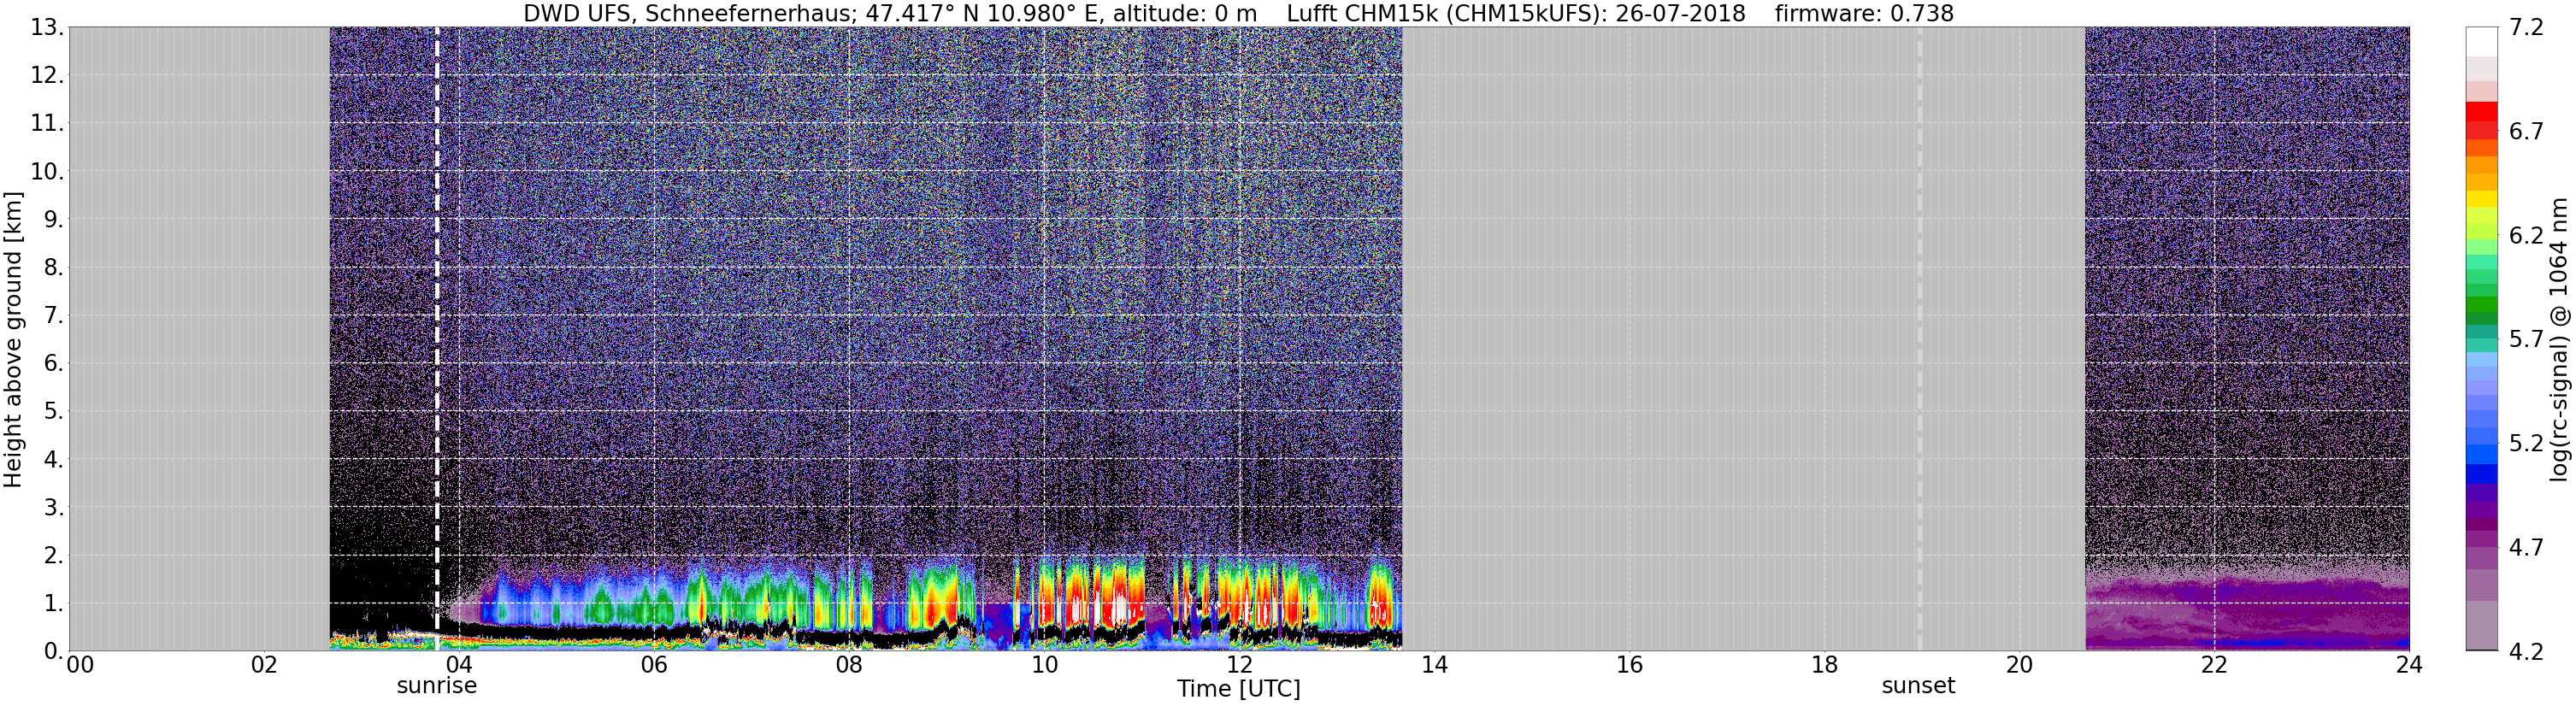Click the 04 tick label on the time axis

(459, 665)
